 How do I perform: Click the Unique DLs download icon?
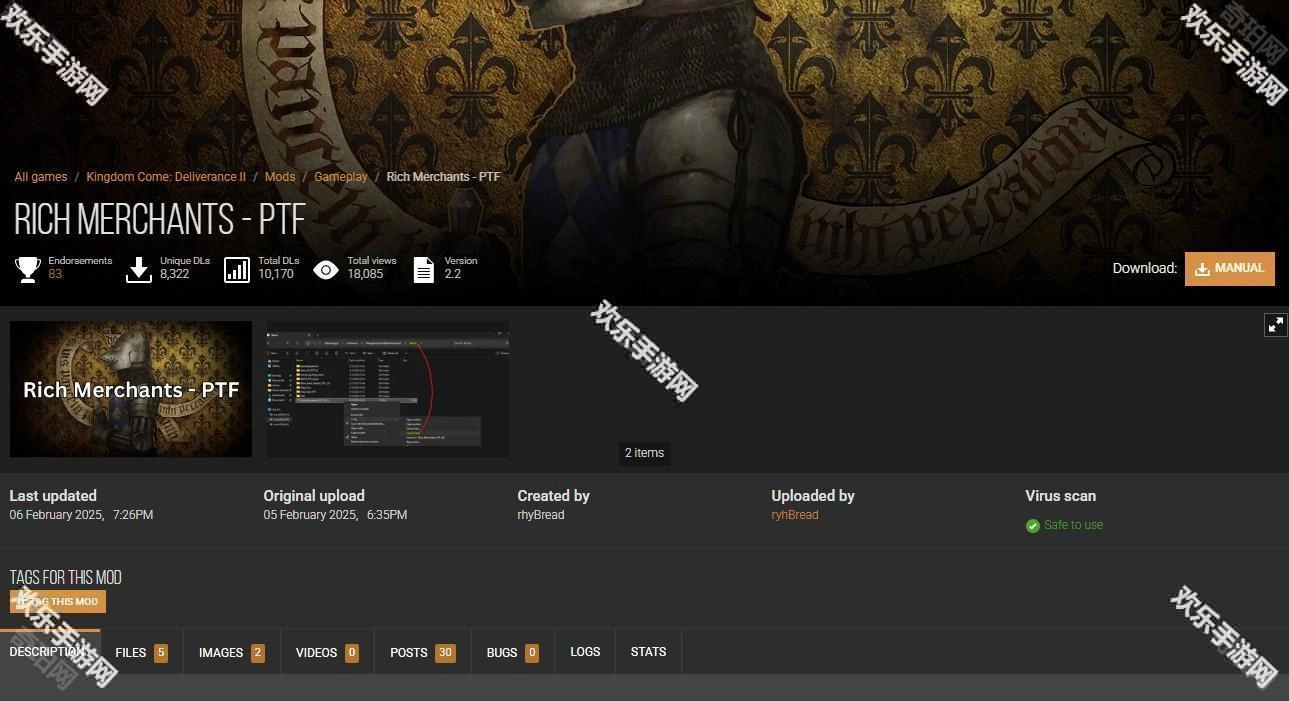tap(139, 269)
